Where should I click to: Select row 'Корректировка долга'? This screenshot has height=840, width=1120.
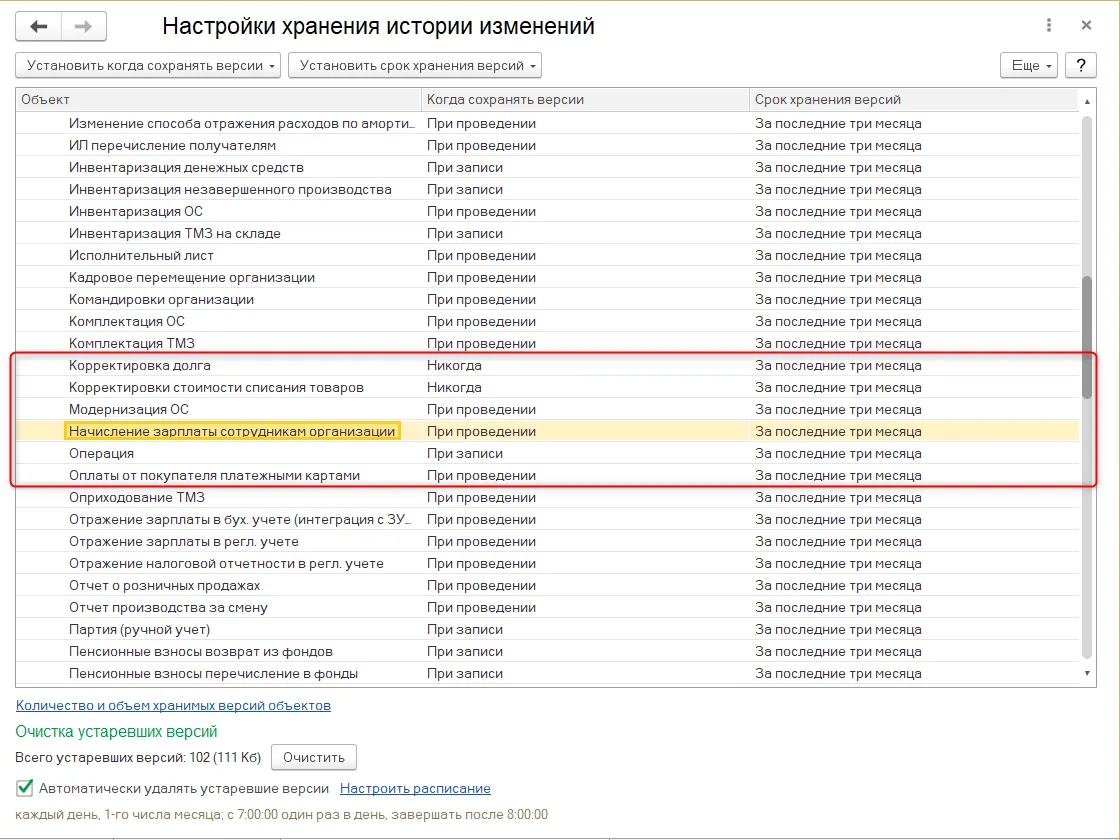547,366
